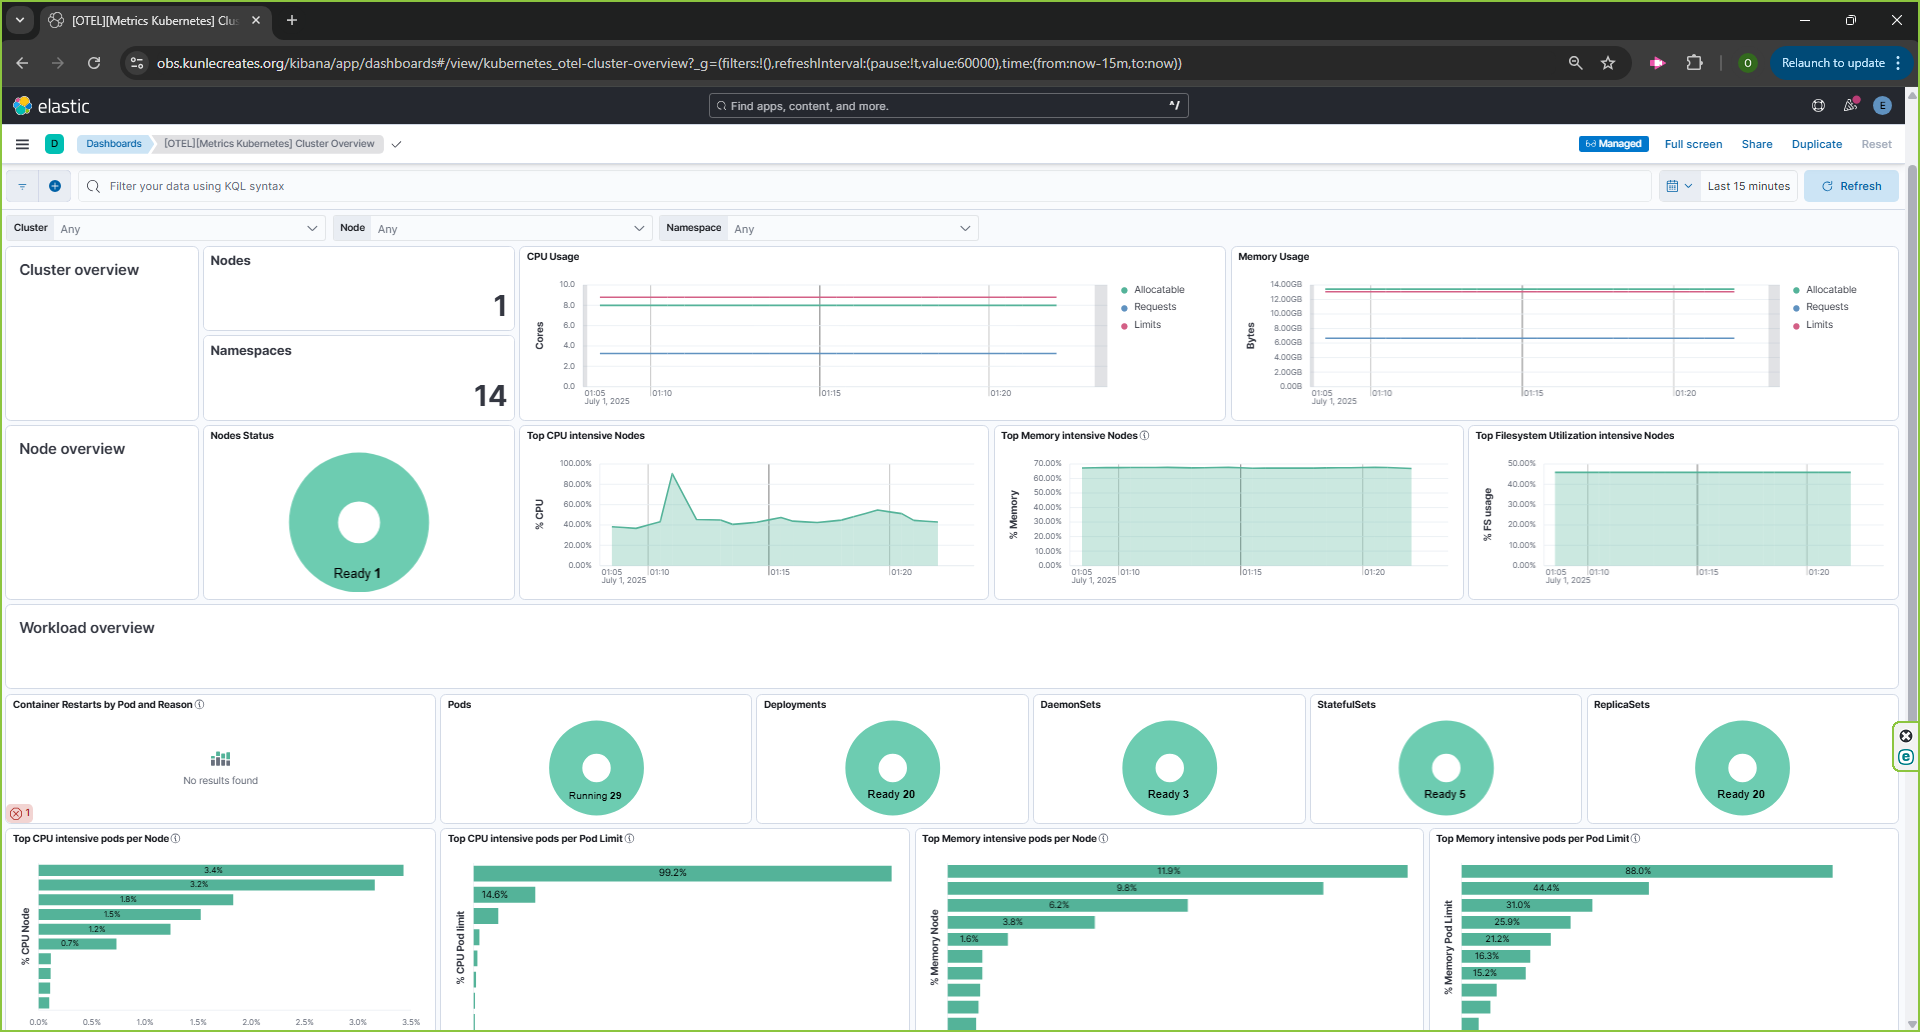Click the 99.2% bar in CPU Pod limit chart
Screen dimensions: 1920x1032
[x=682, y=873]
